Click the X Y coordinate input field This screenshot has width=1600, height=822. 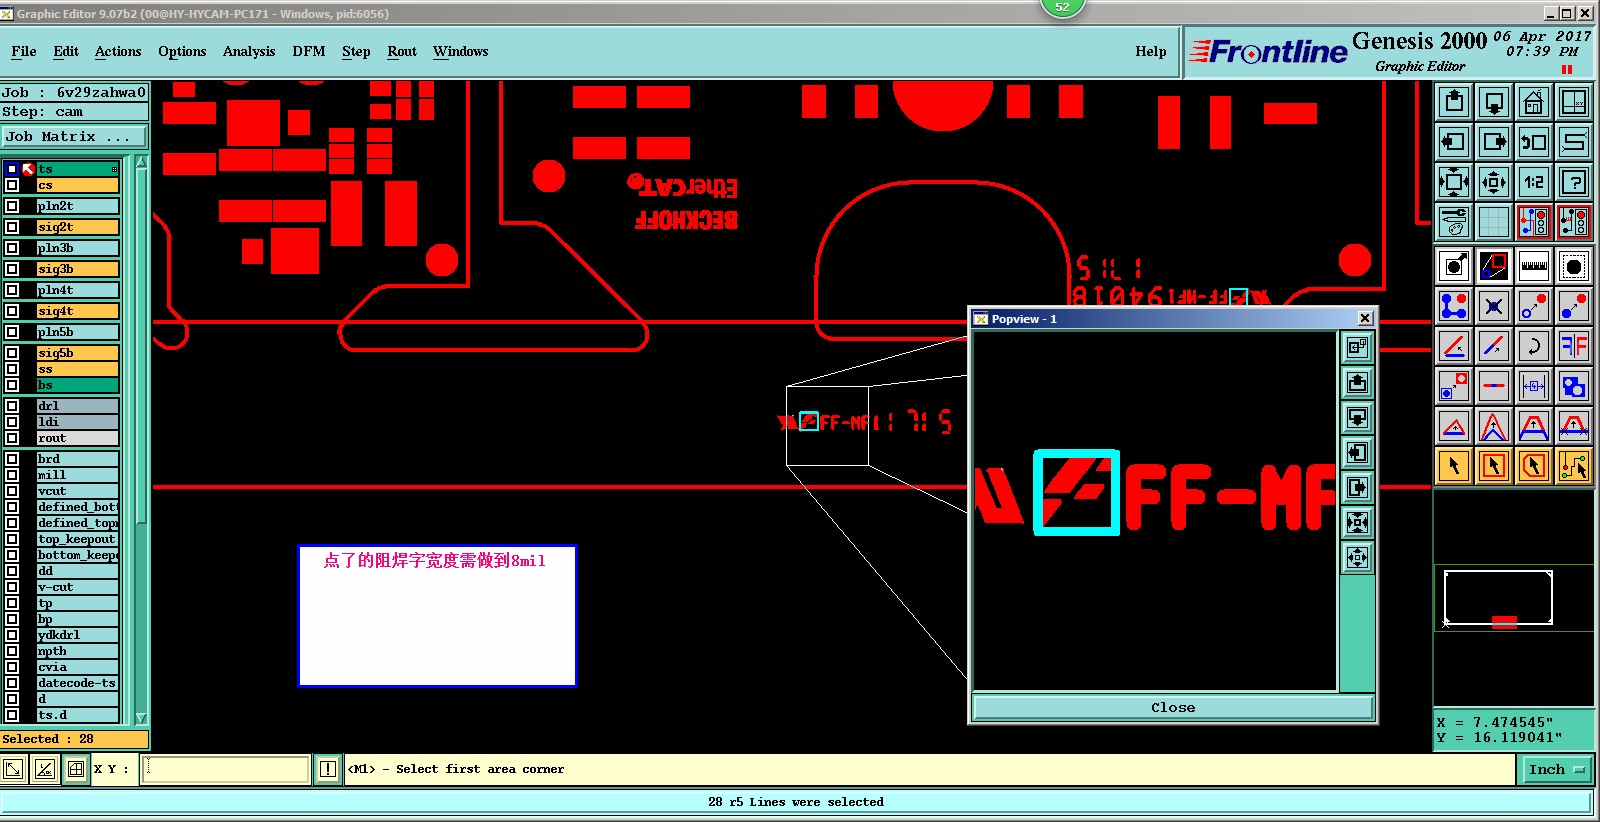click(226, 769)
